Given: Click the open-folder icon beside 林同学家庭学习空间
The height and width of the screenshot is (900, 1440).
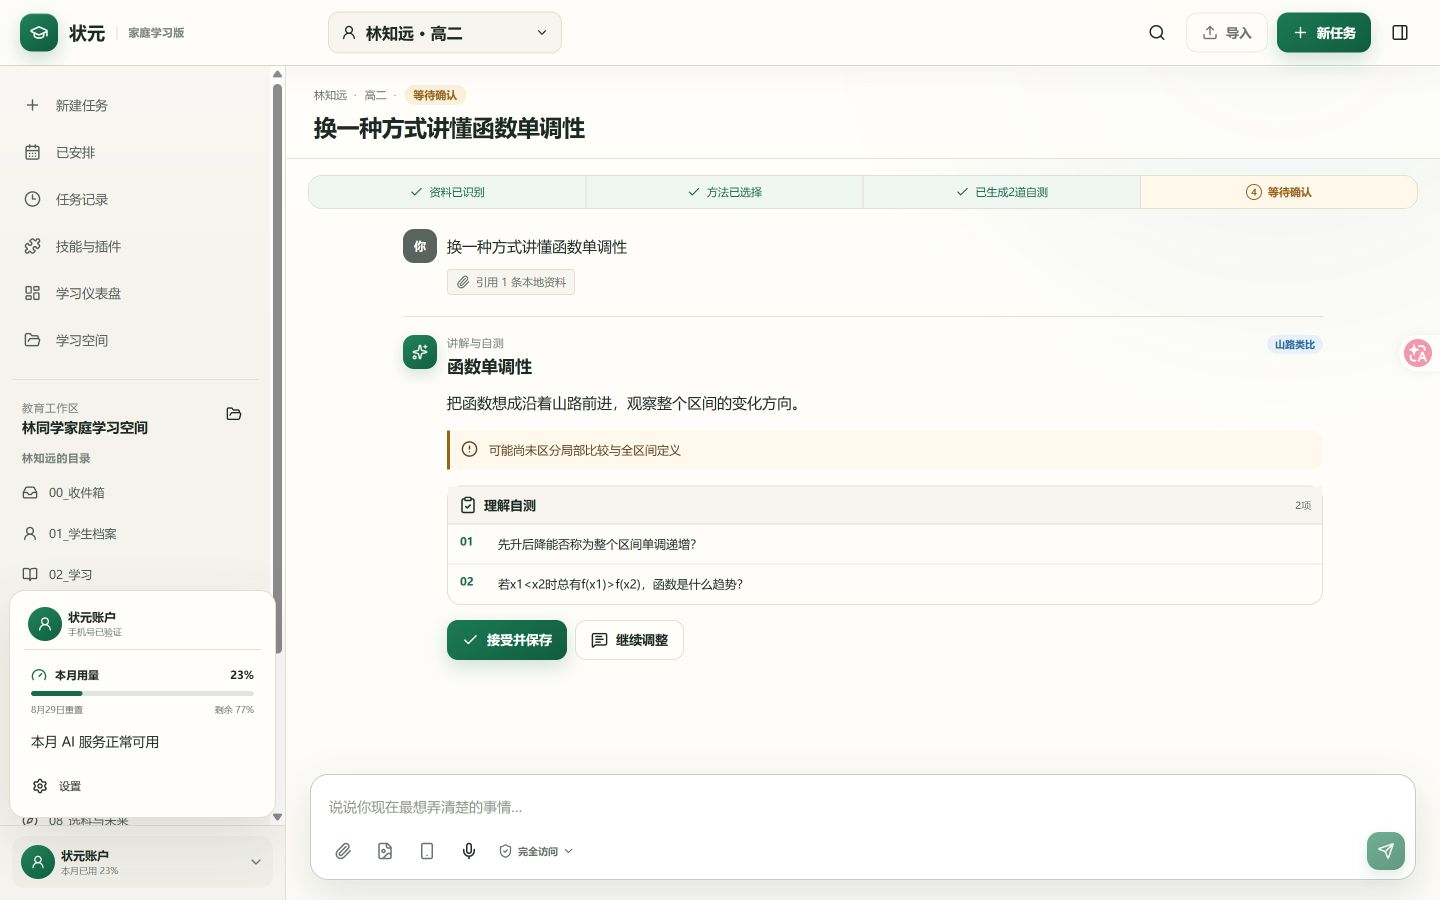Looking at the screenshot, I should tap(234, 414).
